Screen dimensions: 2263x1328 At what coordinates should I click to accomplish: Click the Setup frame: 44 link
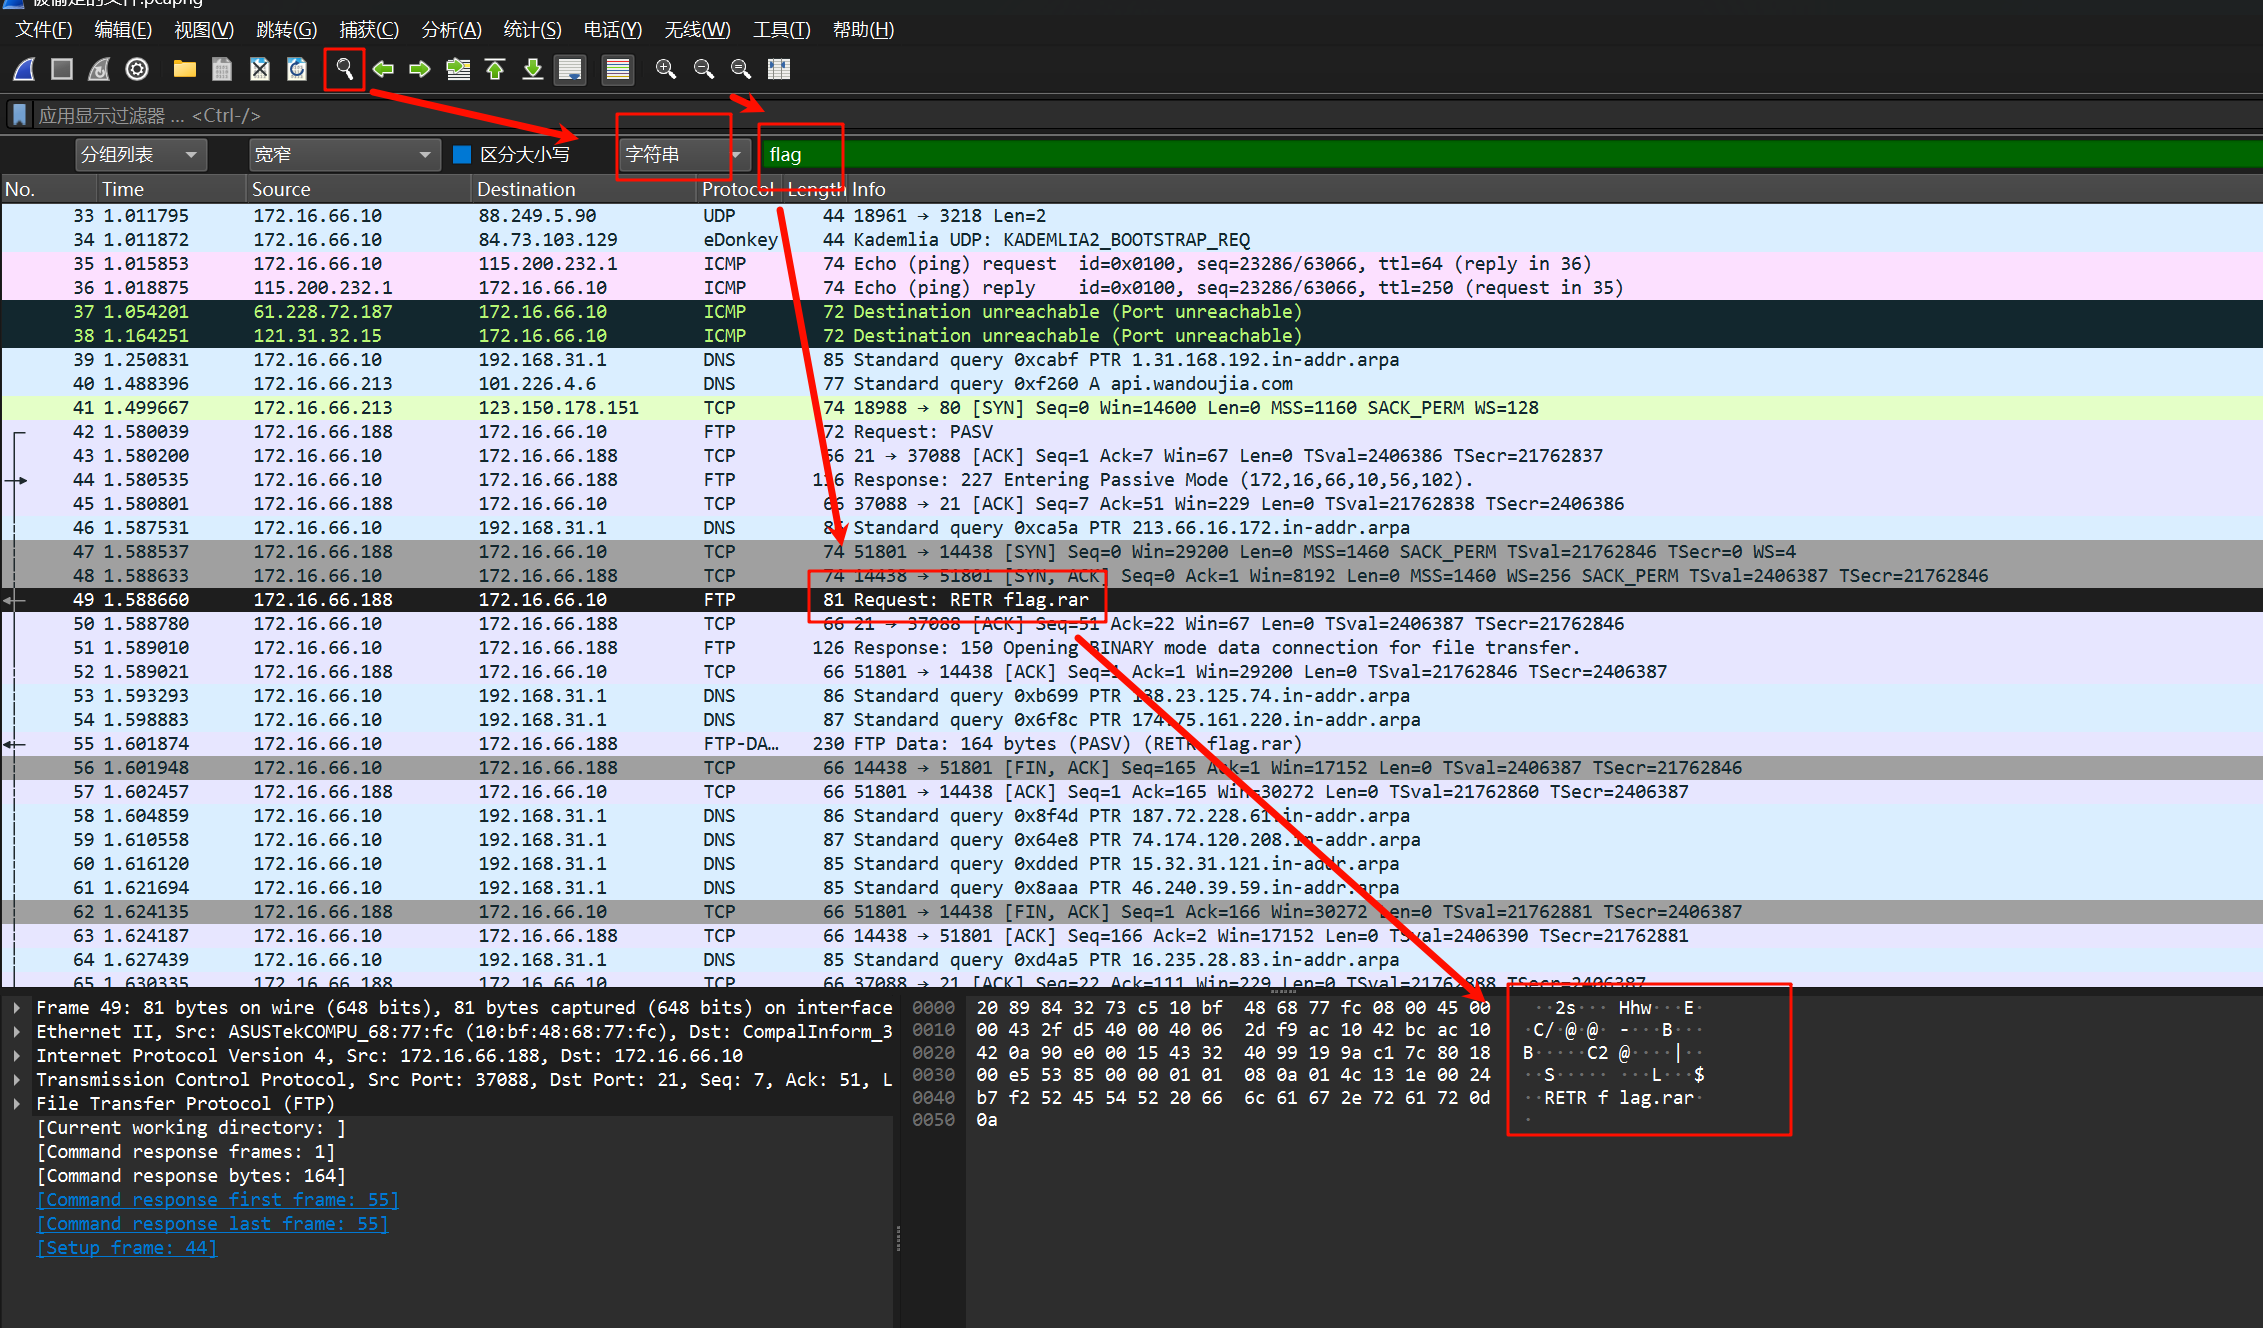point(127,1248)
